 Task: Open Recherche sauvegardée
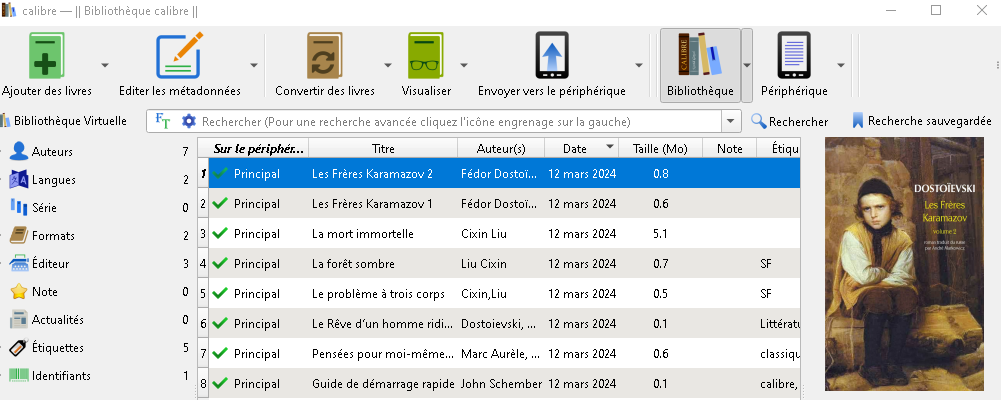(921, 121)
